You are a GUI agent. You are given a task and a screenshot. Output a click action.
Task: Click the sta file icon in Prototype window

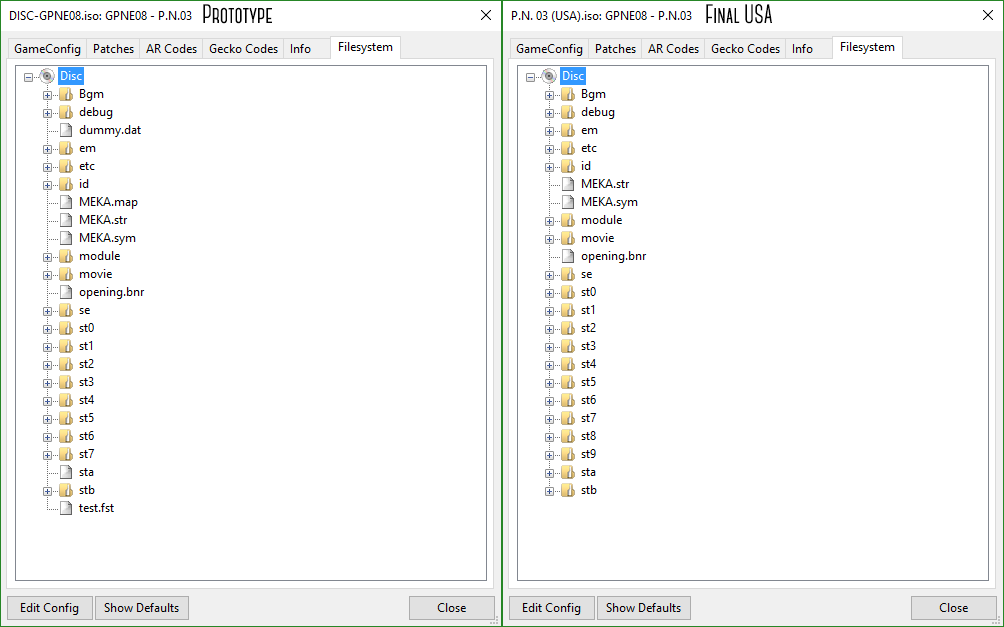(x=66, y=472)
